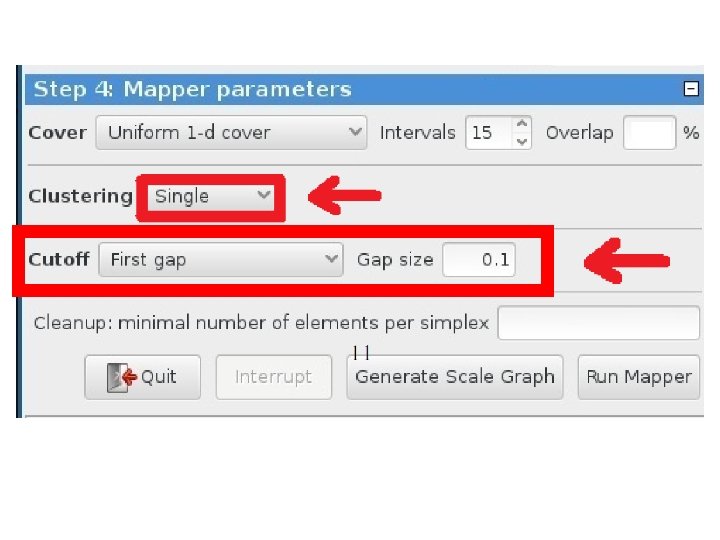The width and height of the screenshot is (720, 540).
Task: Focus the Overlap percentage field
Action: 648,132
